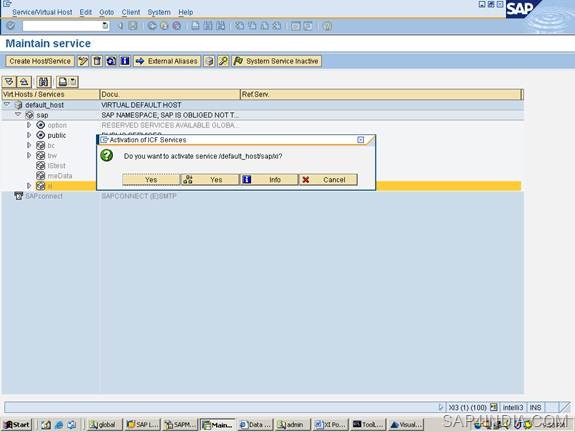Click the command input field
This screenshot has width=575, height=432.
point(62,26)
